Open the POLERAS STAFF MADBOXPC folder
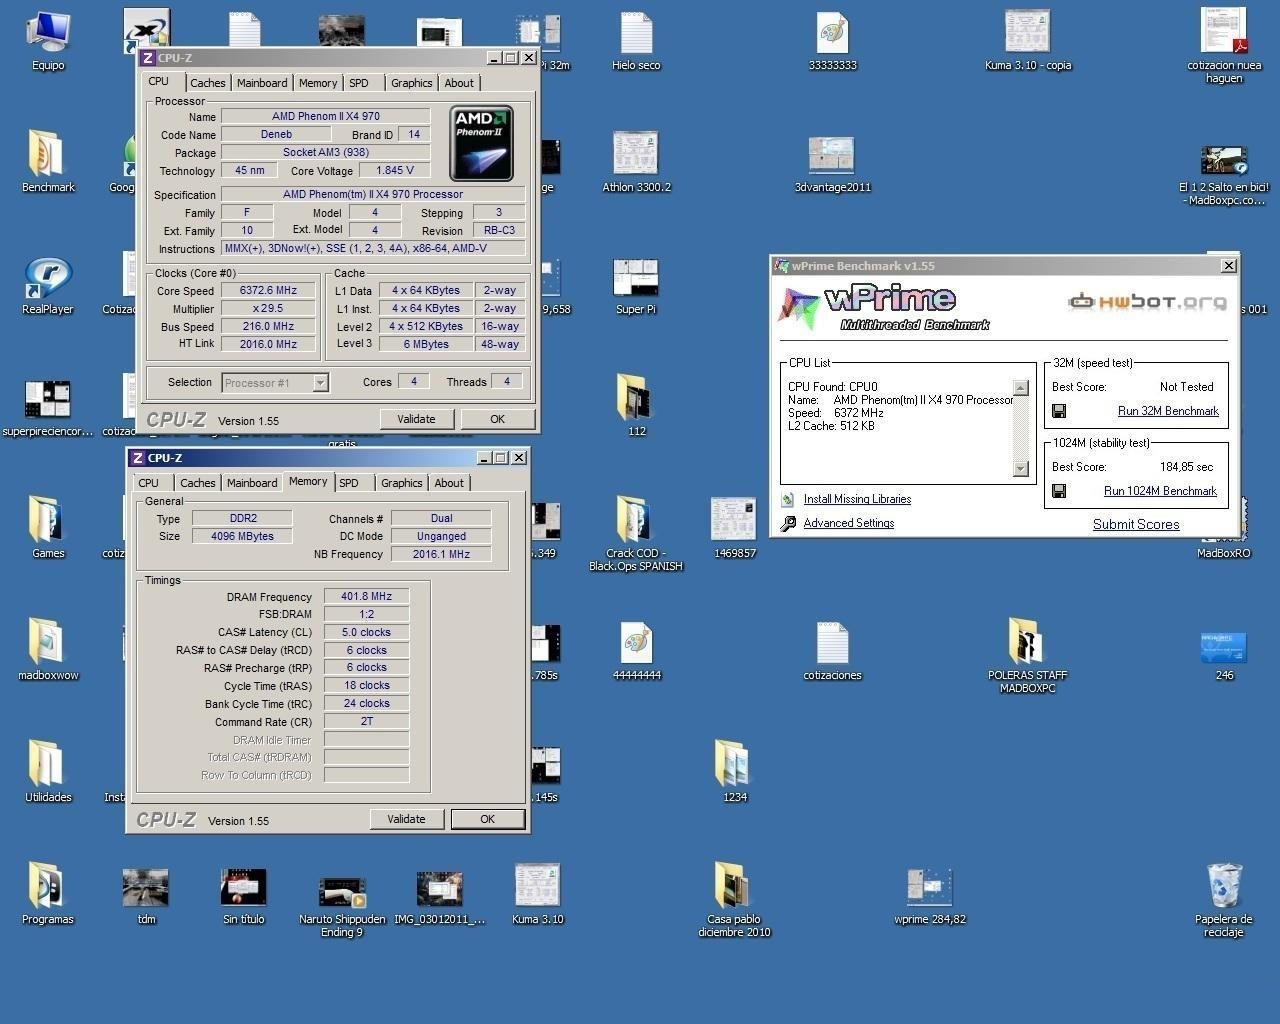 pos(1028,655)
